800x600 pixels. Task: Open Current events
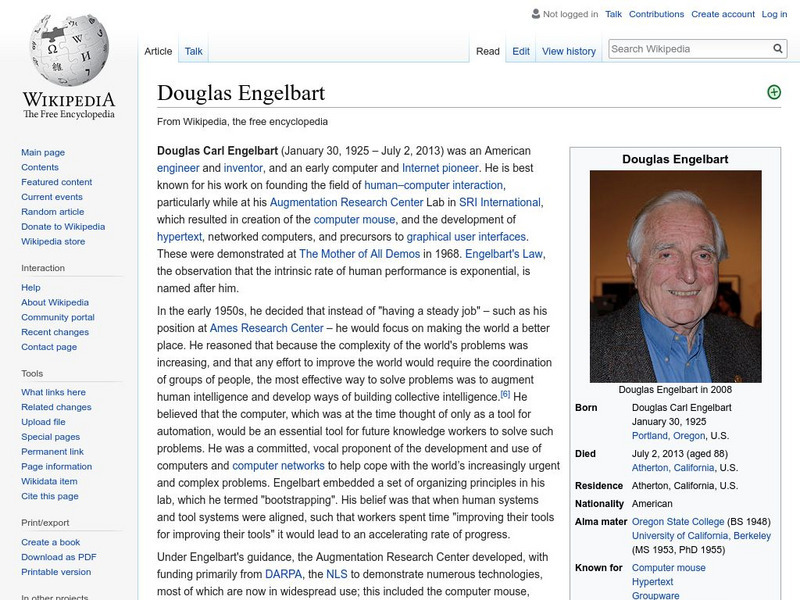click(x=52, y=196)
